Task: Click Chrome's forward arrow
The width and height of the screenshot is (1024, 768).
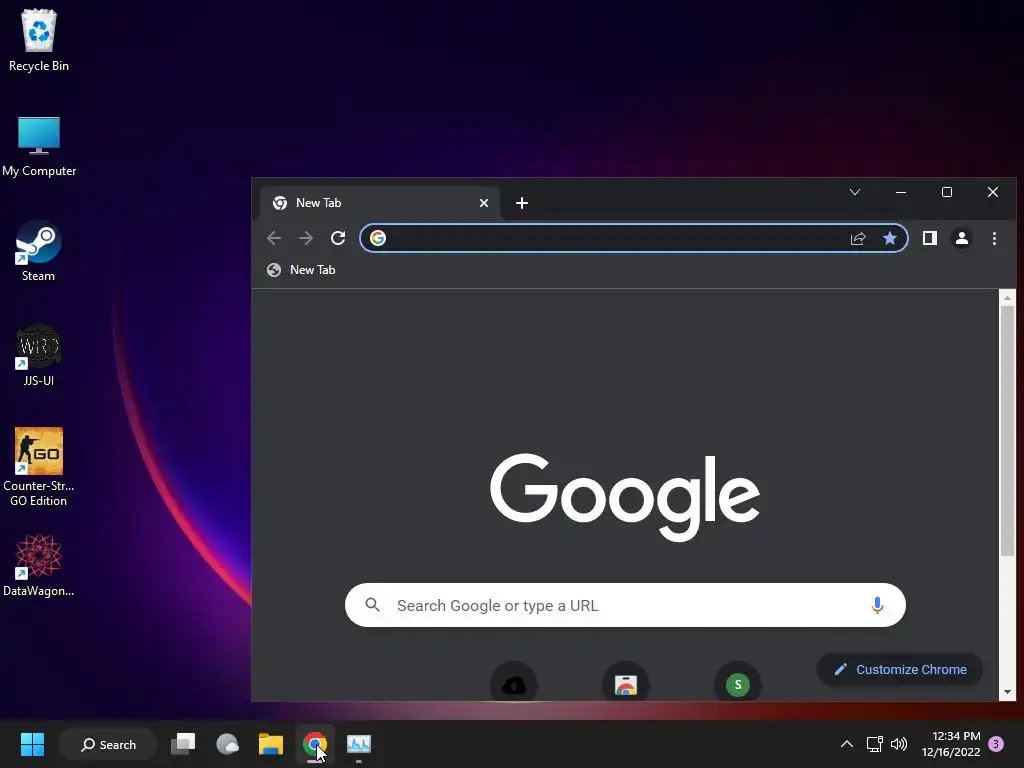Action: (306, 238)
